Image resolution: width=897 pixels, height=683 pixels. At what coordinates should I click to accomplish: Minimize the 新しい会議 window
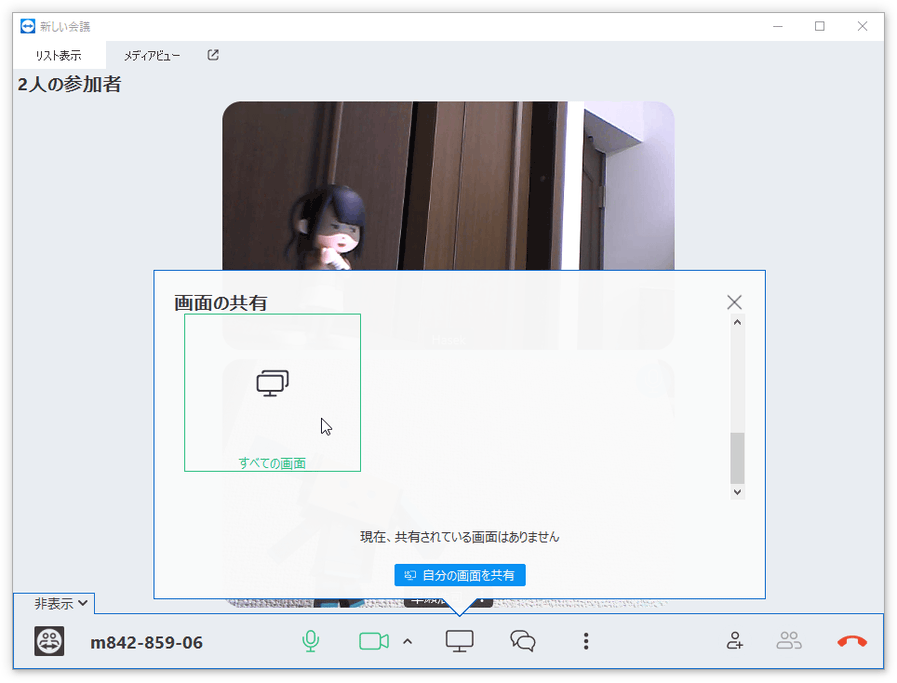pyautogui.click(x=777, y=26)
